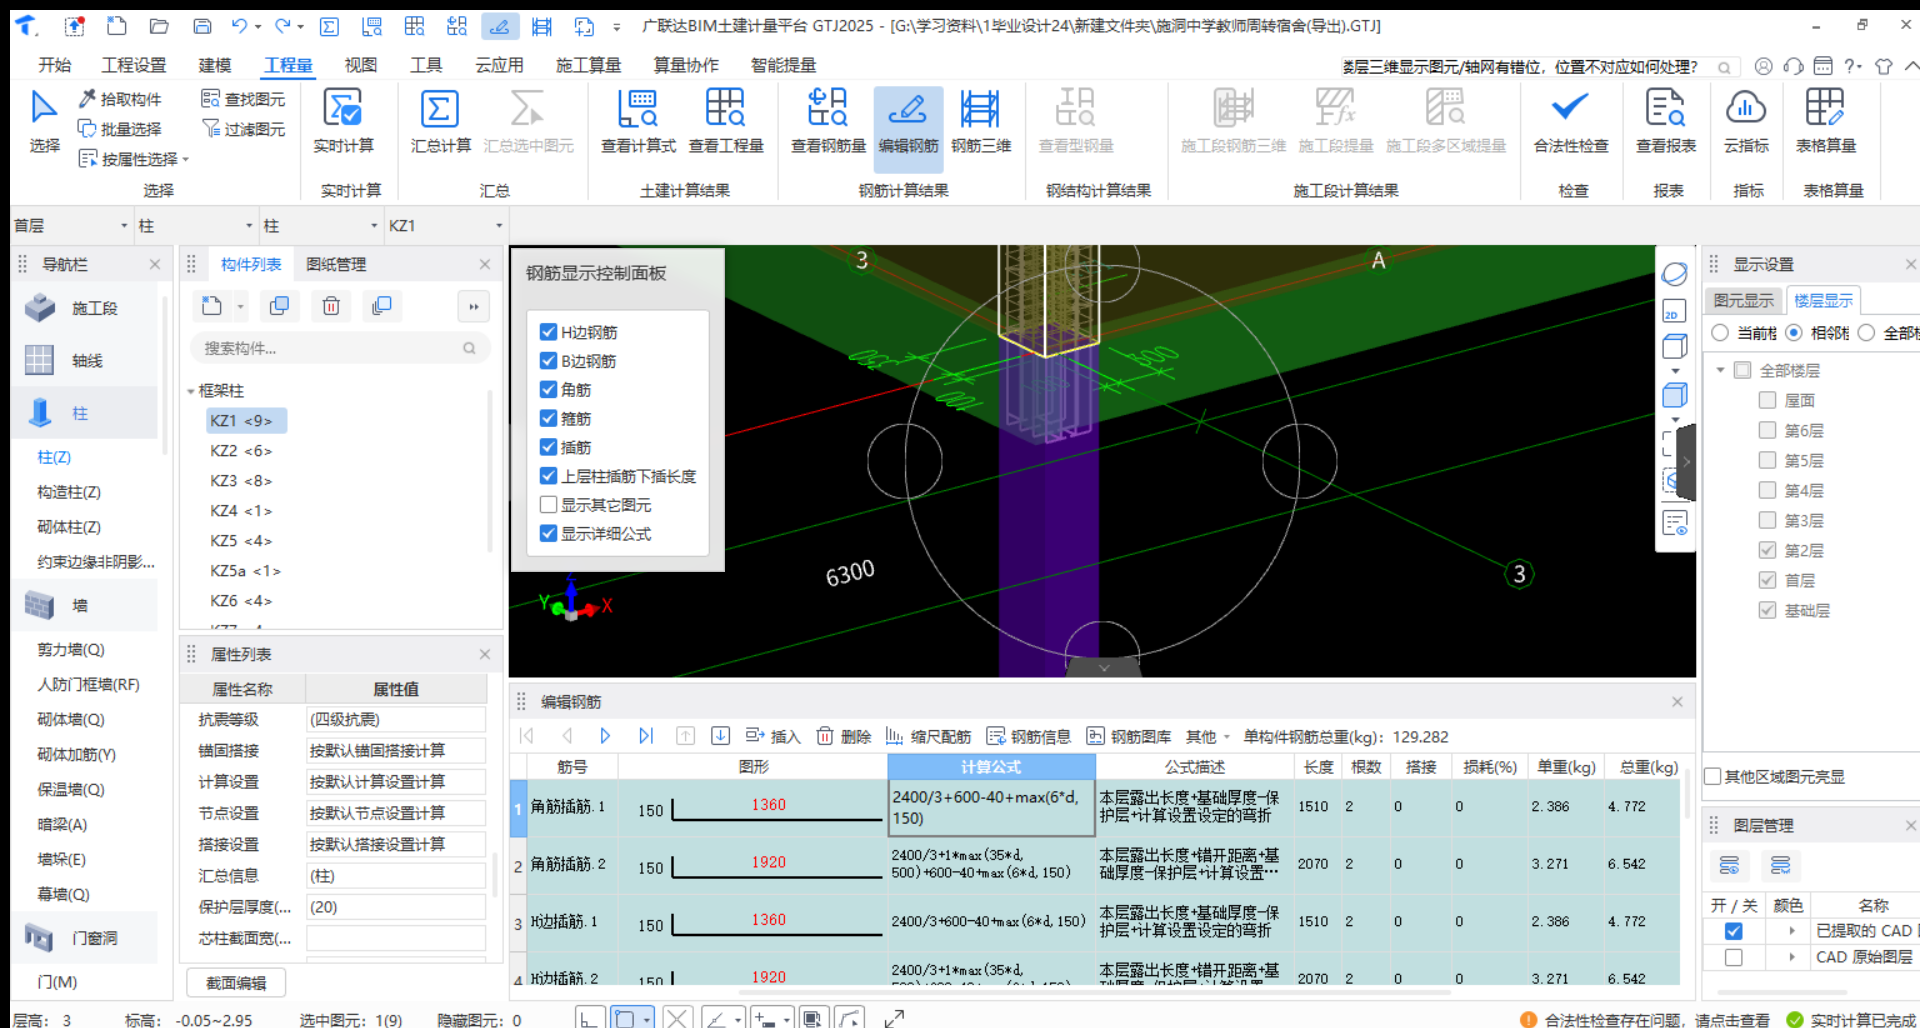Expand CAD 原始图层 row arrow
The height and width of the screenshot is (1028, 1920).
[x=1792, y=957]
